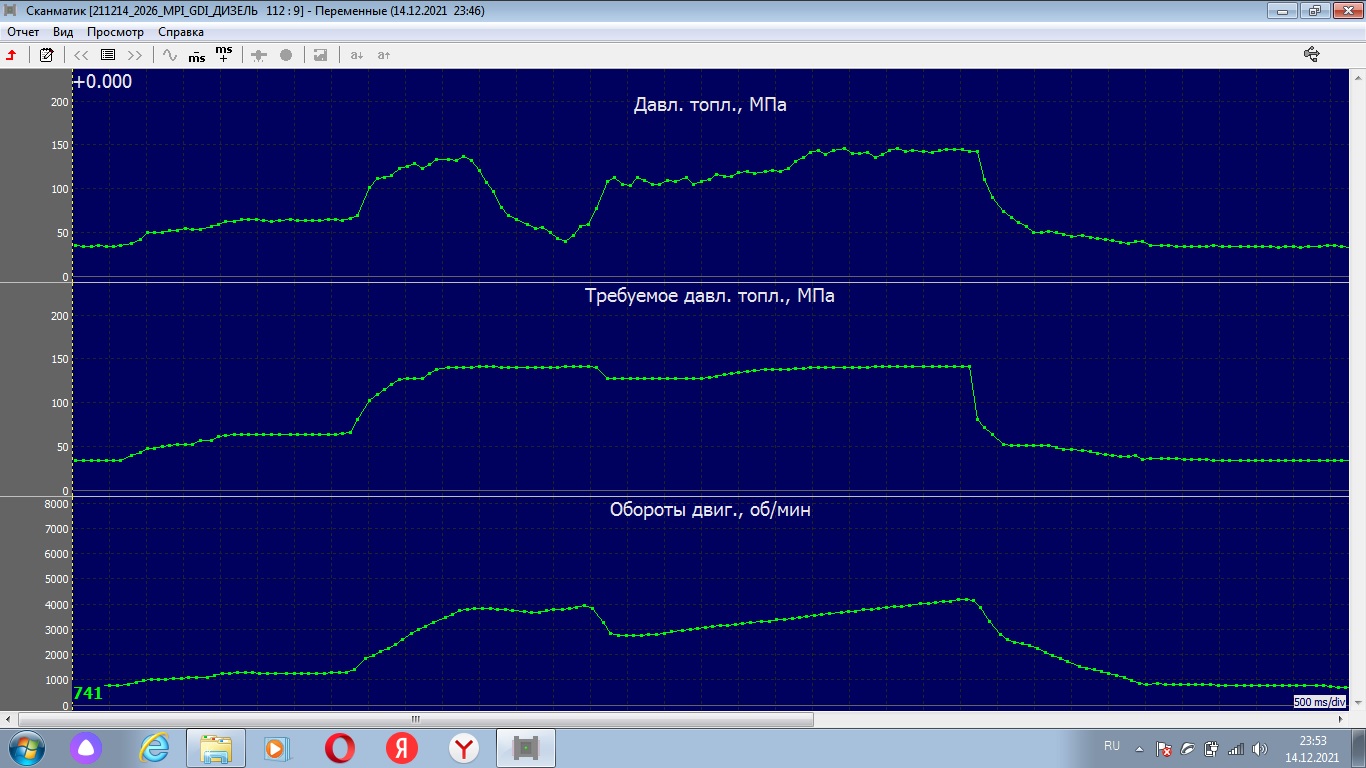This screenshot has width=1366, height=768.
Task: Open the Windows Start menu
Action: [x=27, y=748]
